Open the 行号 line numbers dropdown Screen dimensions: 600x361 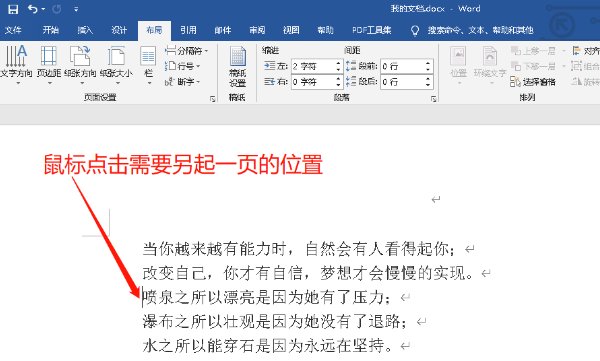pyautogui.click(x=183, y=66)
